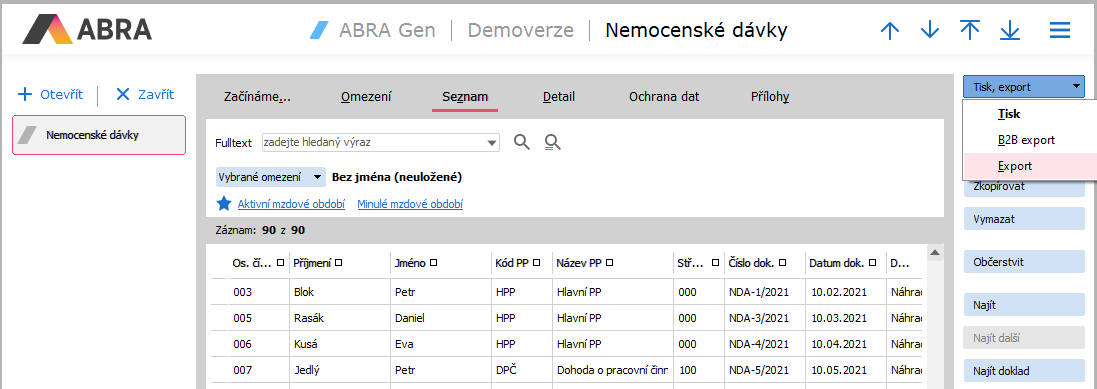The height and width of the screenshot is (389, 1097).
Task: Click the down arrow navigation icon
Action: tap(930, 31)
